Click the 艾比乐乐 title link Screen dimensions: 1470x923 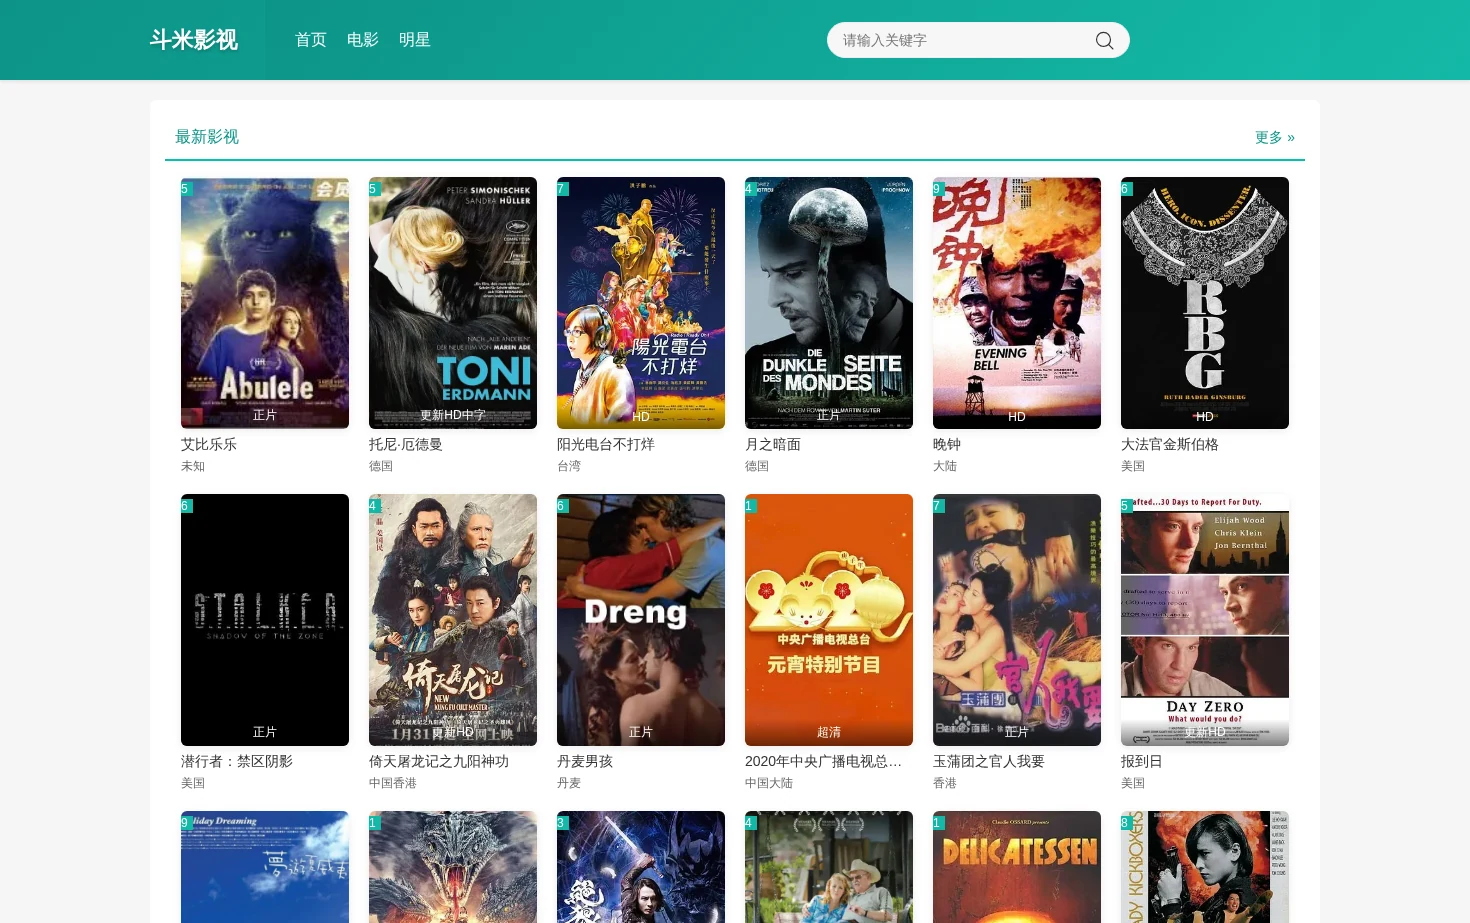[209, 444]
